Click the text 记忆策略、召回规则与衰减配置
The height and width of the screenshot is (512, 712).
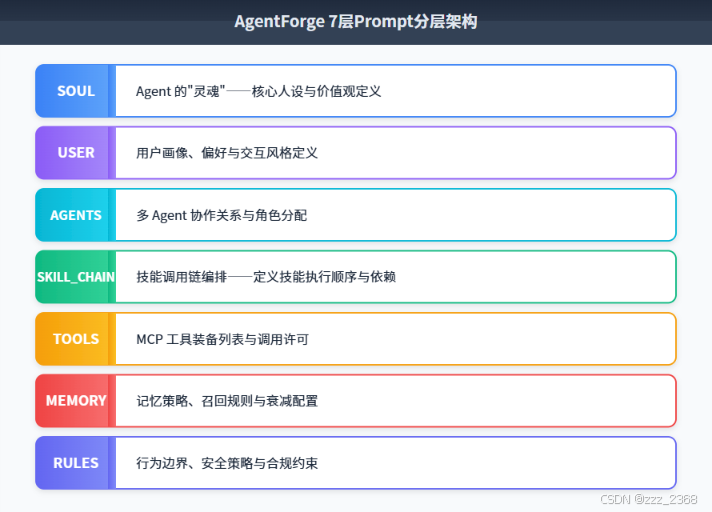coord(227,401)
